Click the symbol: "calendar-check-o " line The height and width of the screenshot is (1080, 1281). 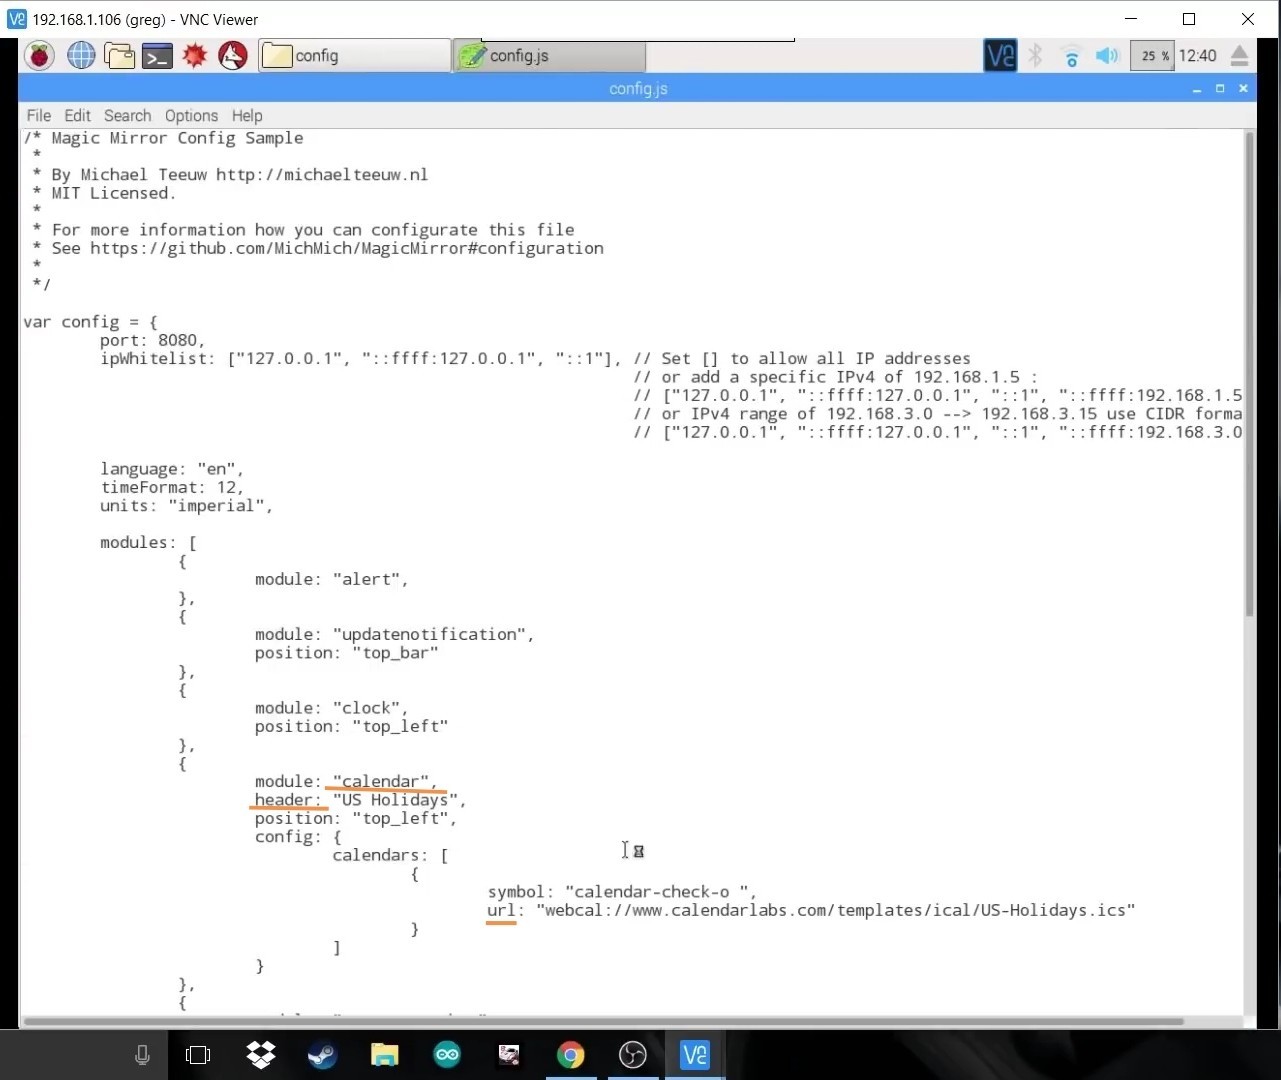coord(622,892)
